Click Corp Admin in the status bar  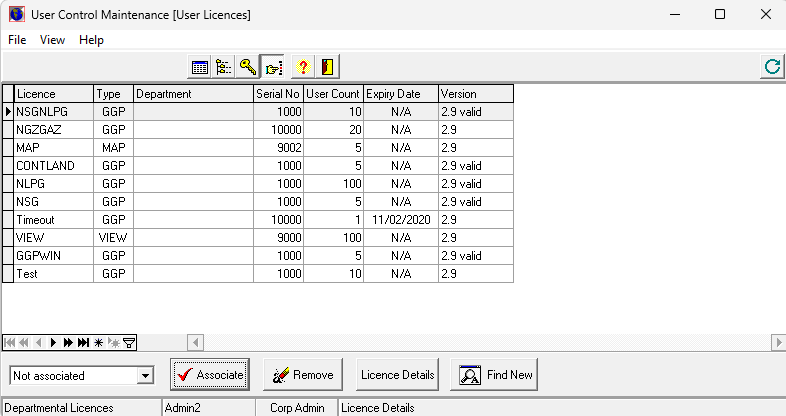click(x=297, y=408)
